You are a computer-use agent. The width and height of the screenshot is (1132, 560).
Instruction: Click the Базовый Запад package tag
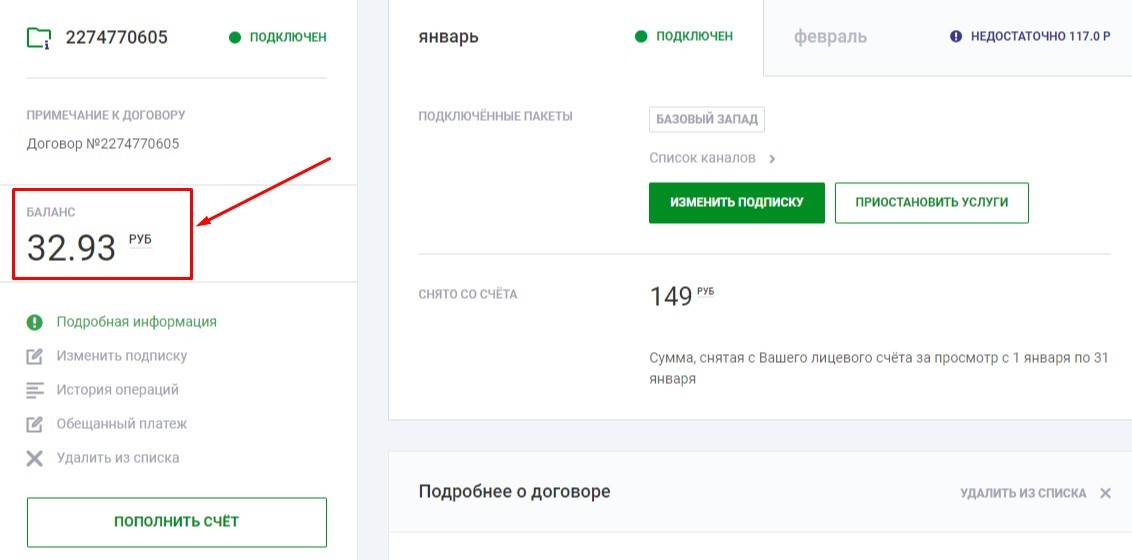707,120
